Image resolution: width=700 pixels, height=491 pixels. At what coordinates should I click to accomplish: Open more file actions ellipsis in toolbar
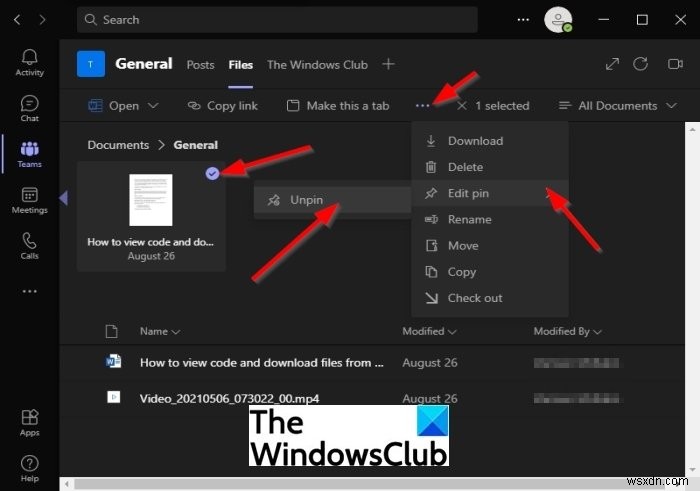pos(422,106)
